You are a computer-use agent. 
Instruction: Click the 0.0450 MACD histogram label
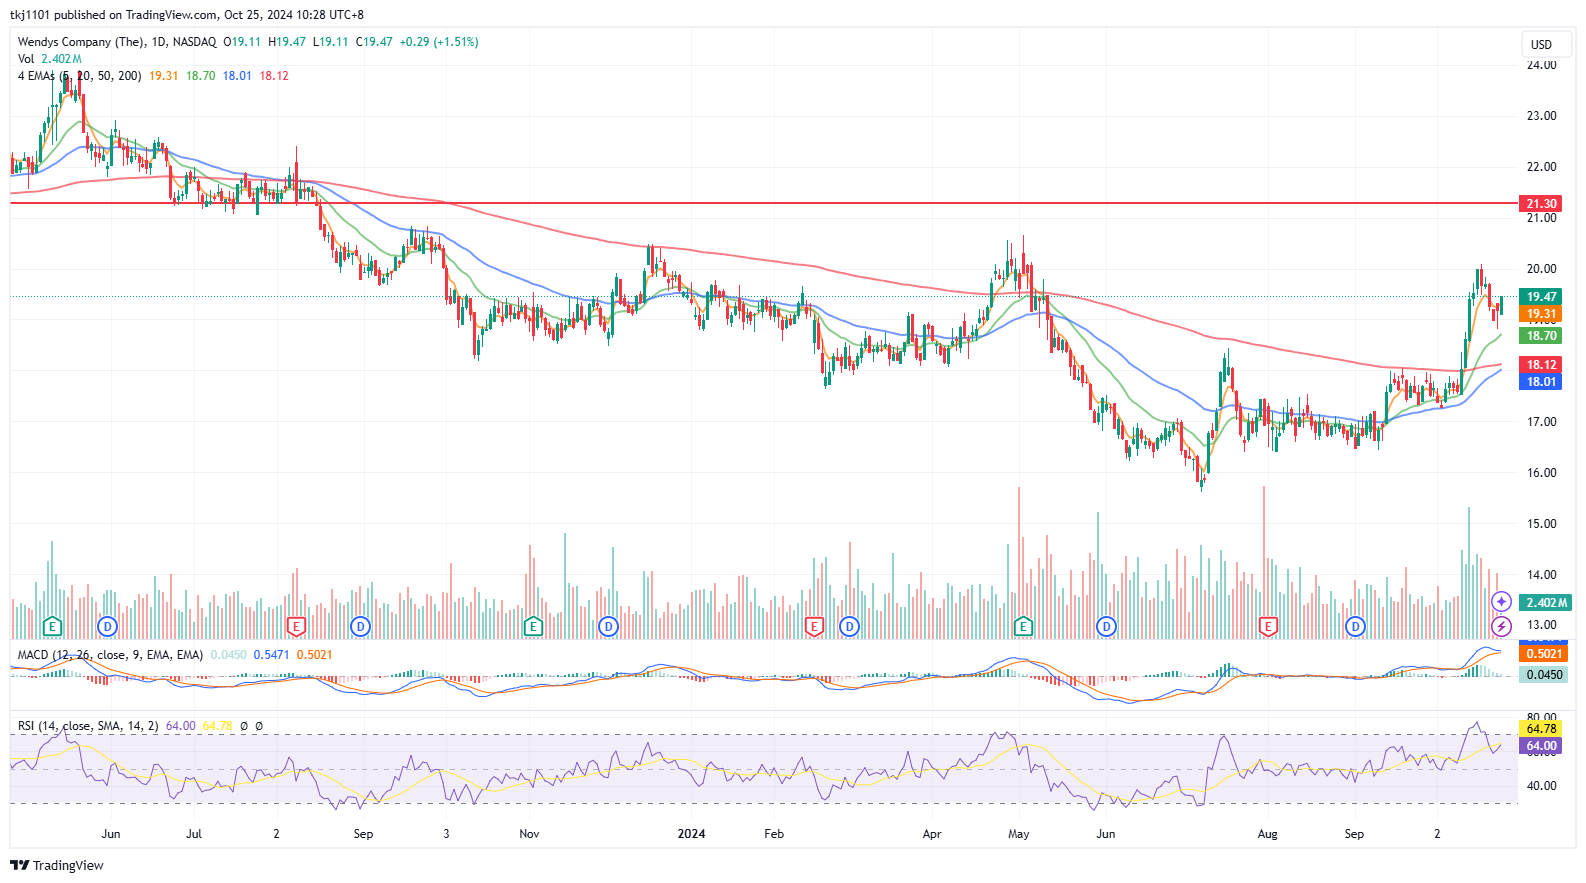tap(1544, 675)
